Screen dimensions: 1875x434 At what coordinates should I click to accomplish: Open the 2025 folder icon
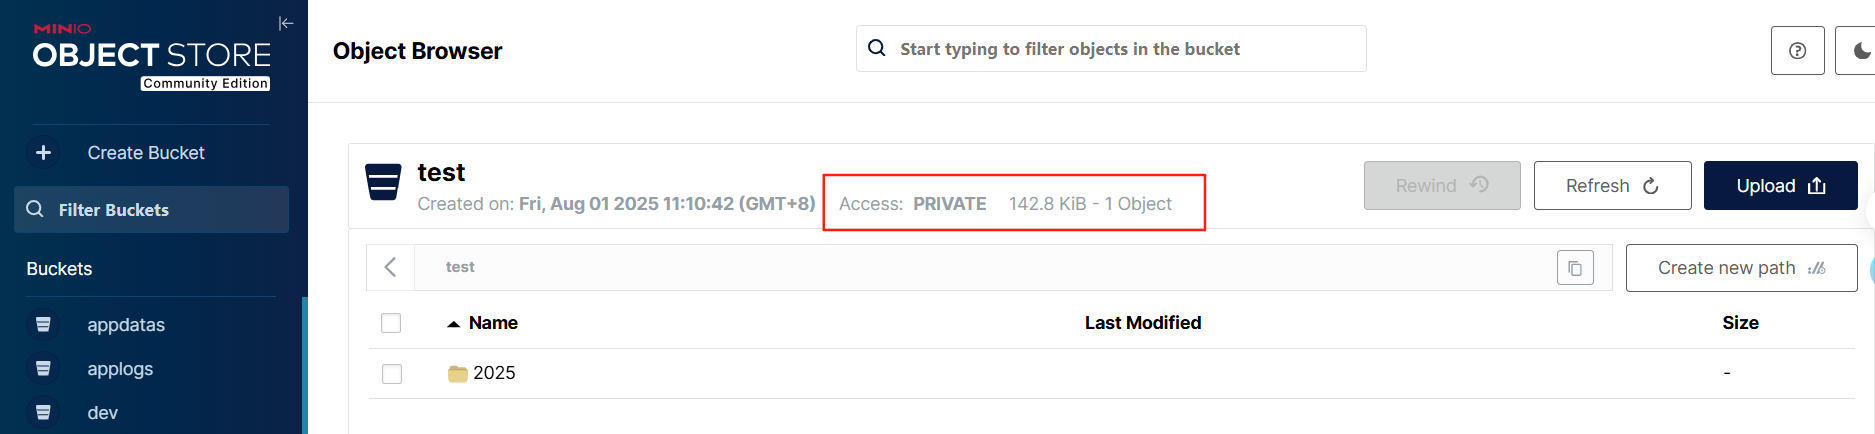pyautogui.click(x=458, y=374)
